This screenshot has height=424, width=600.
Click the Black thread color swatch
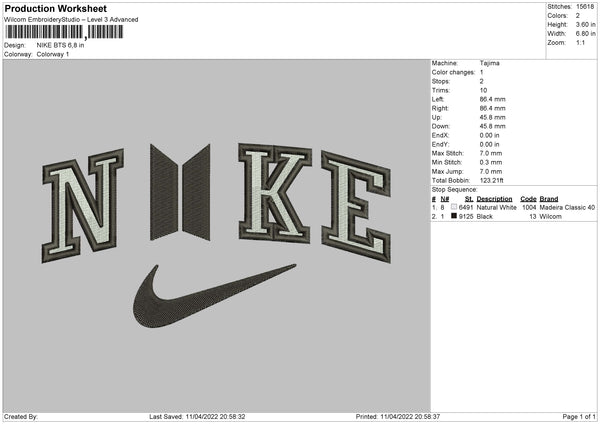454,216
